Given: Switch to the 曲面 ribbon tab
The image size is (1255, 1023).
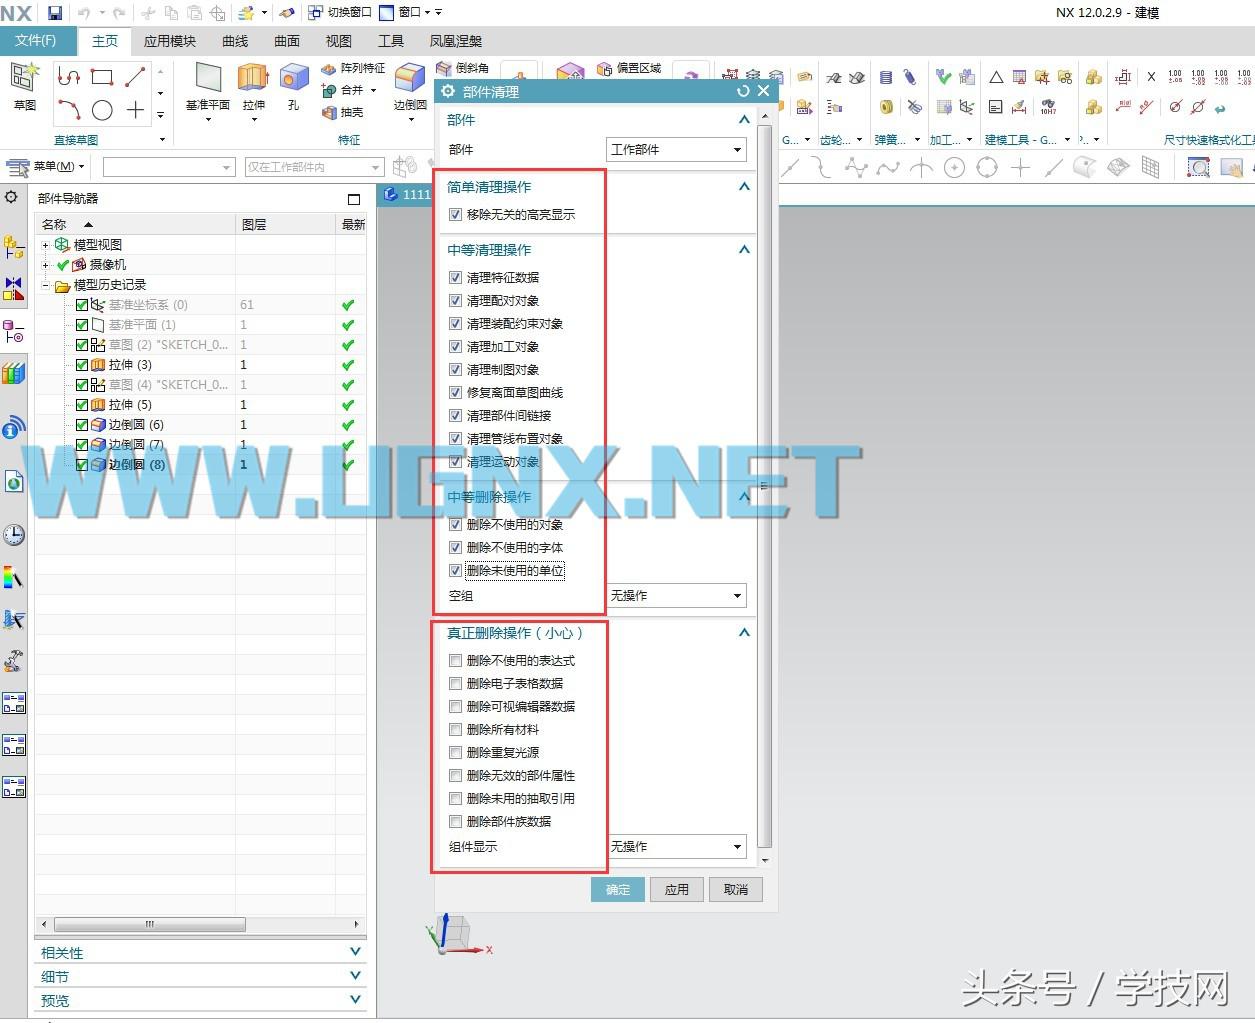Looking at the screenshot, I should tap(286, 41).
